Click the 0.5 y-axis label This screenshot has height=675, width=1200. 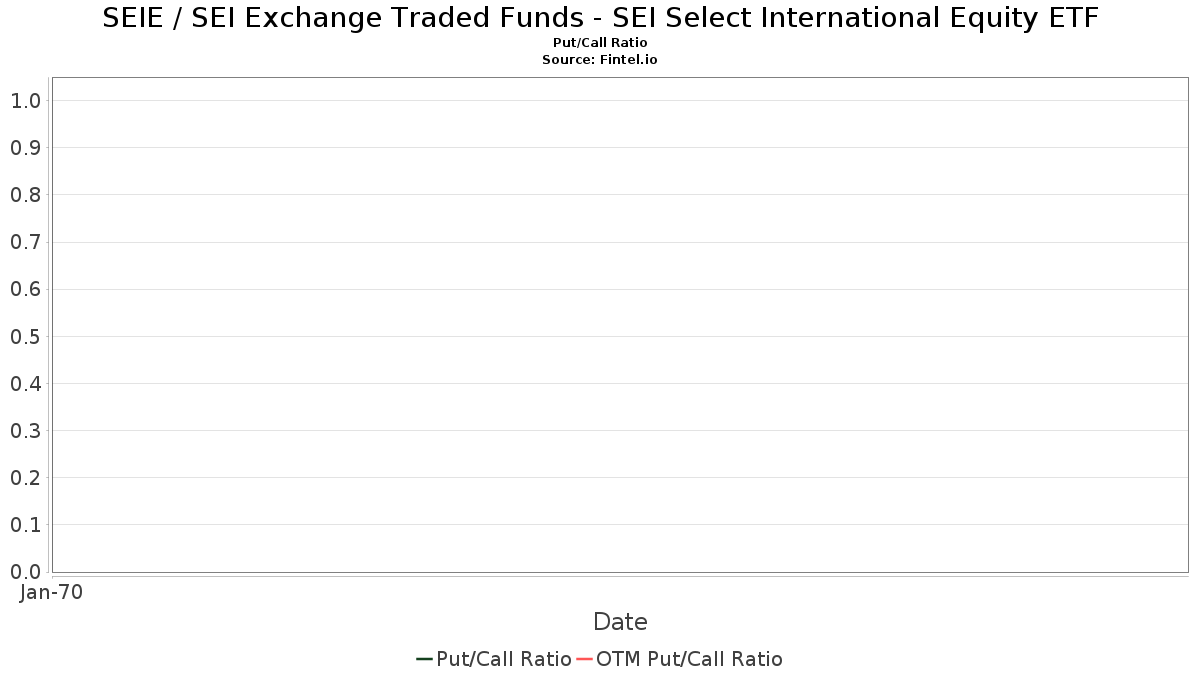click(25, 337)
